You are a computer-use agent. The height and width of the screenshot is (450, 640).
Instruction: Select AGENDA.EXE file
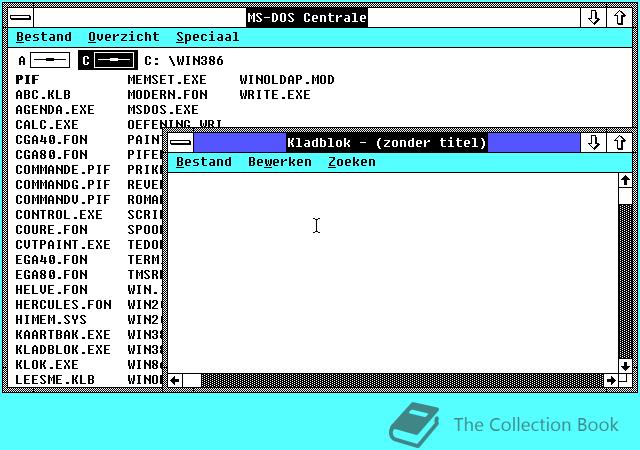point(55,110)
